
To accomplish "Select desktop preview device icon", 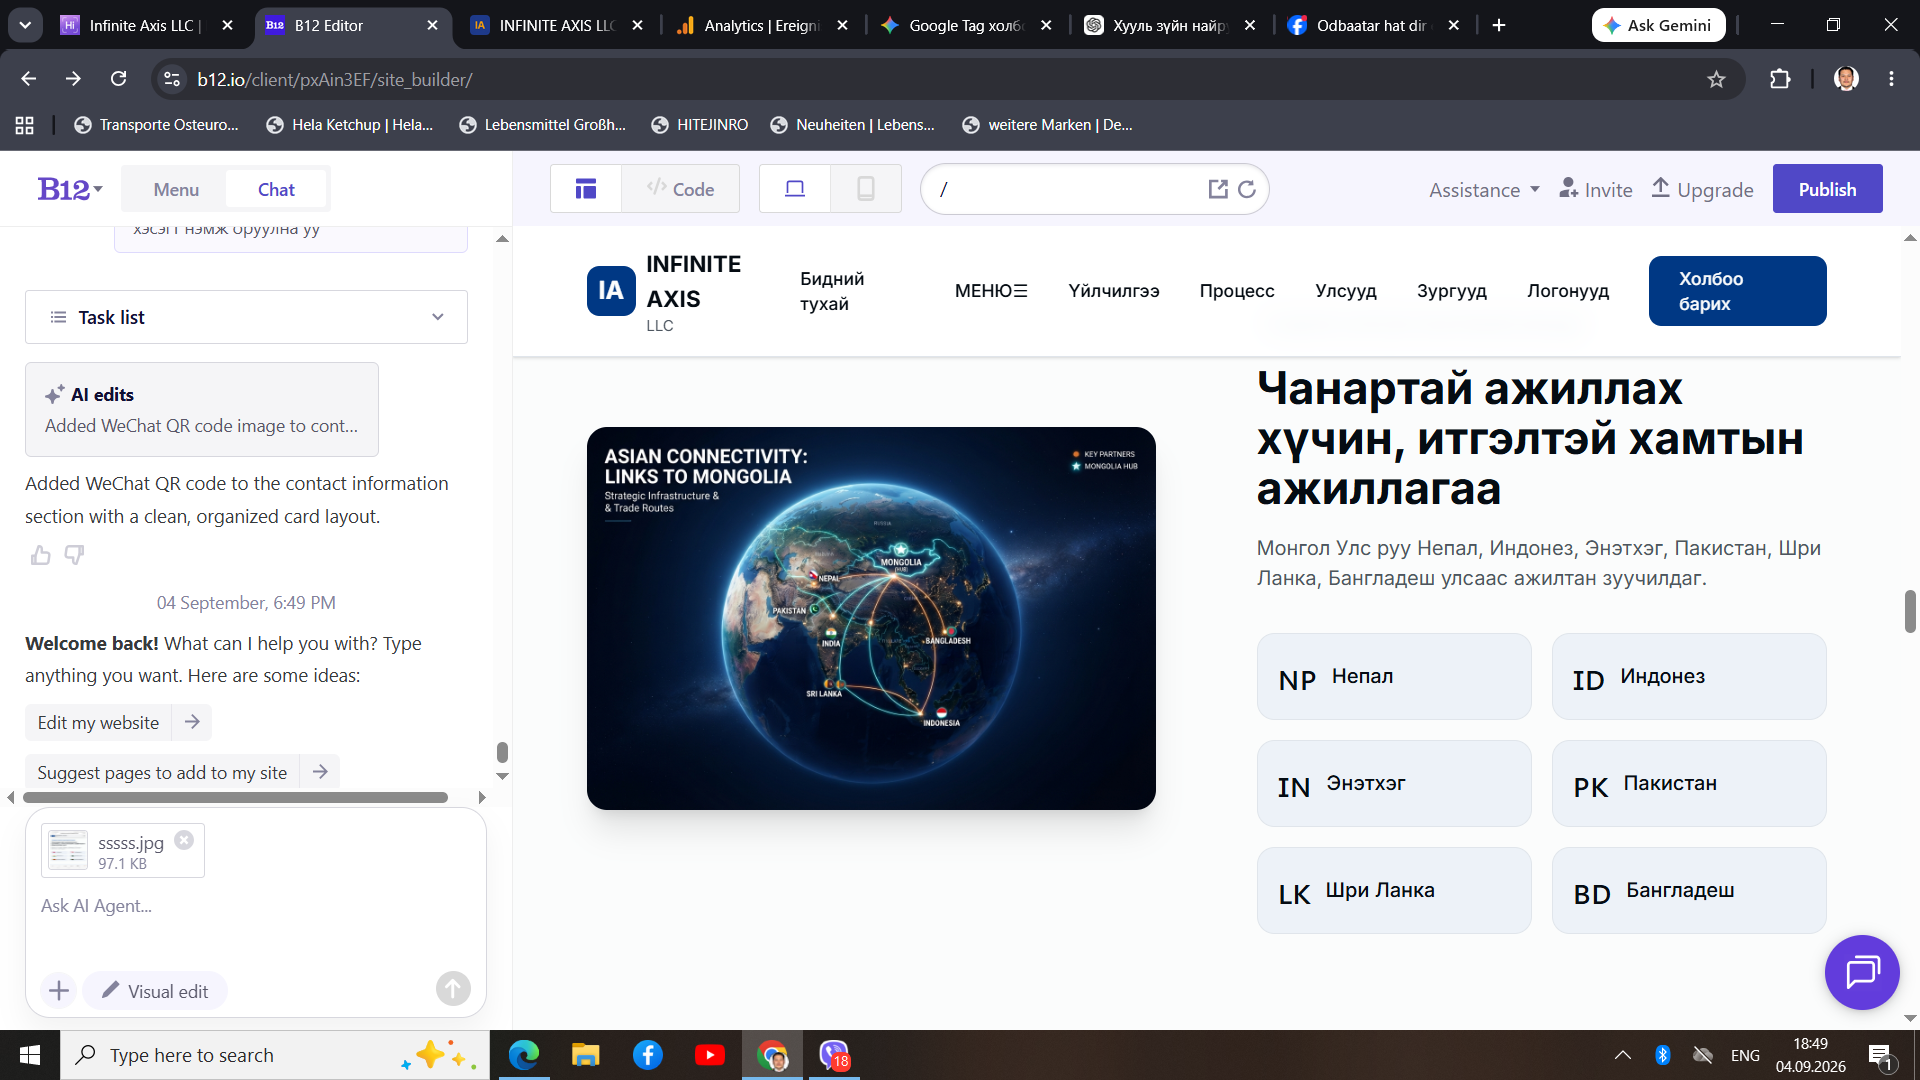I will click(x=795, y=189).
